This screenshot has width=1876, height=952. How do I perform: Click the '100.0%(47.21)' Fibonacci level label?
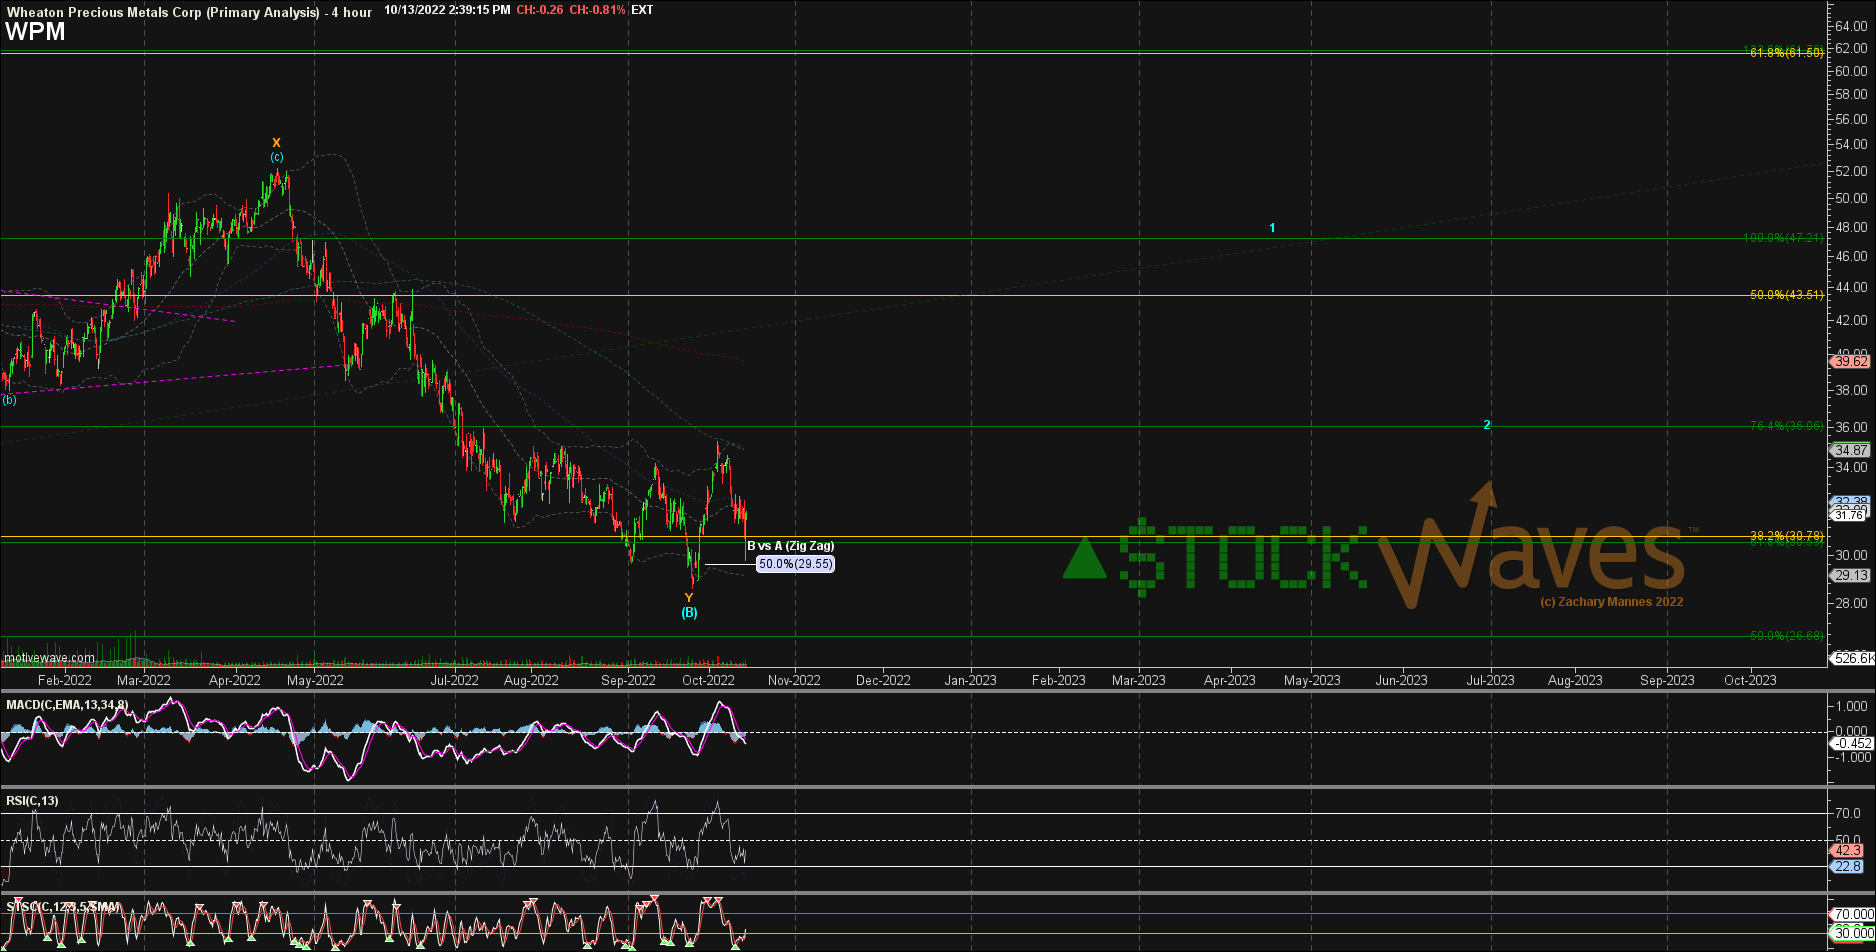pos(1783,238)
